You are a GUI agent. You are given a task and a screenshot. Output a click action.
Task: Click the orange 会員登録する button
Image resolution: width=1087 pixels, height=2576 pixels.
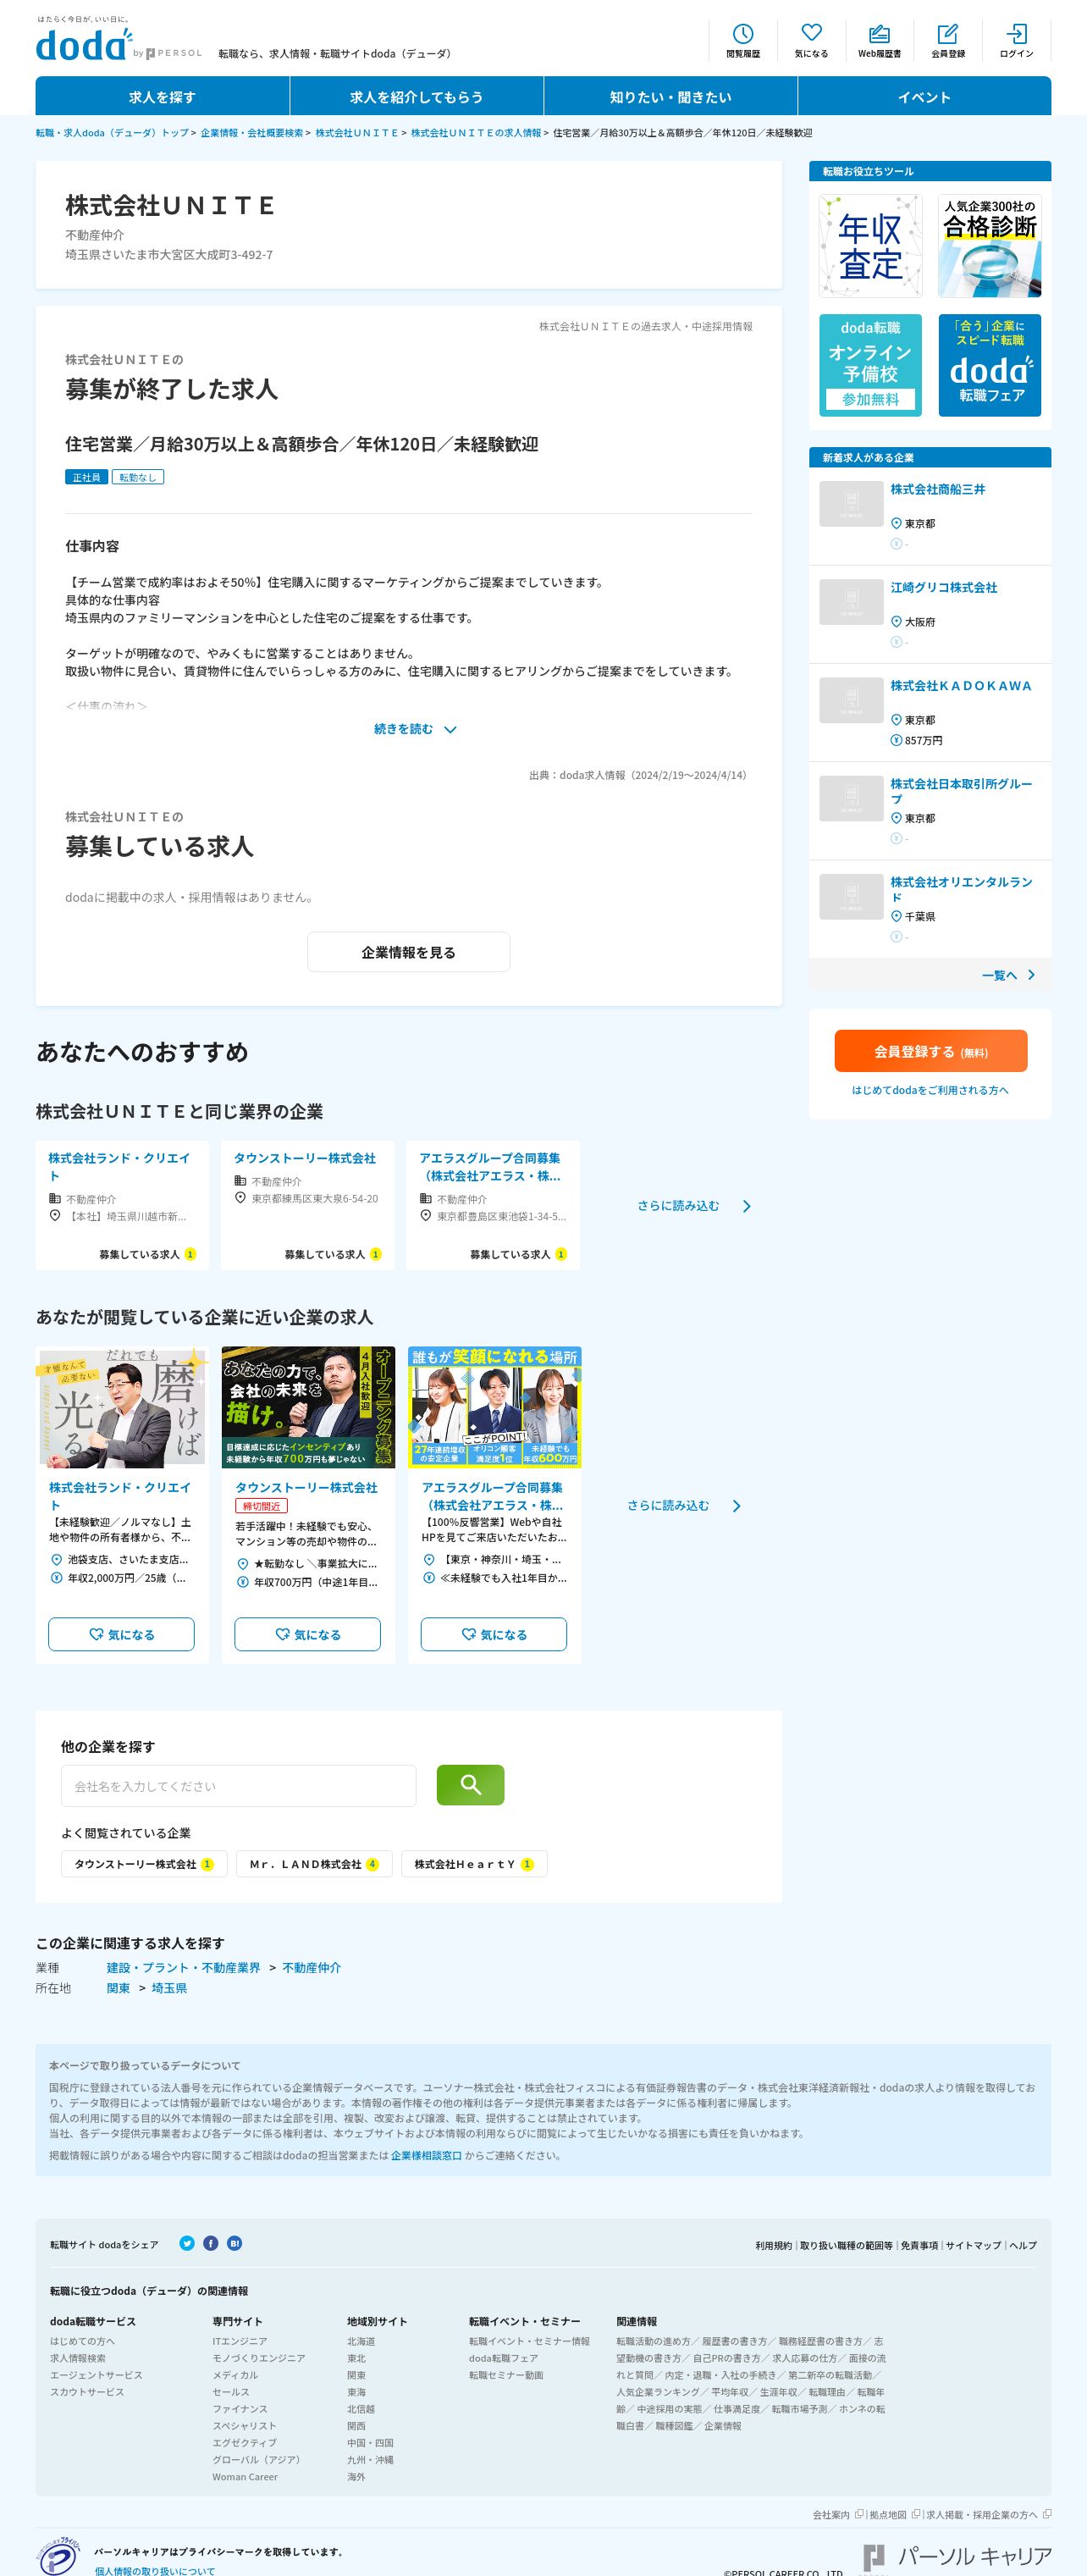931,1051
